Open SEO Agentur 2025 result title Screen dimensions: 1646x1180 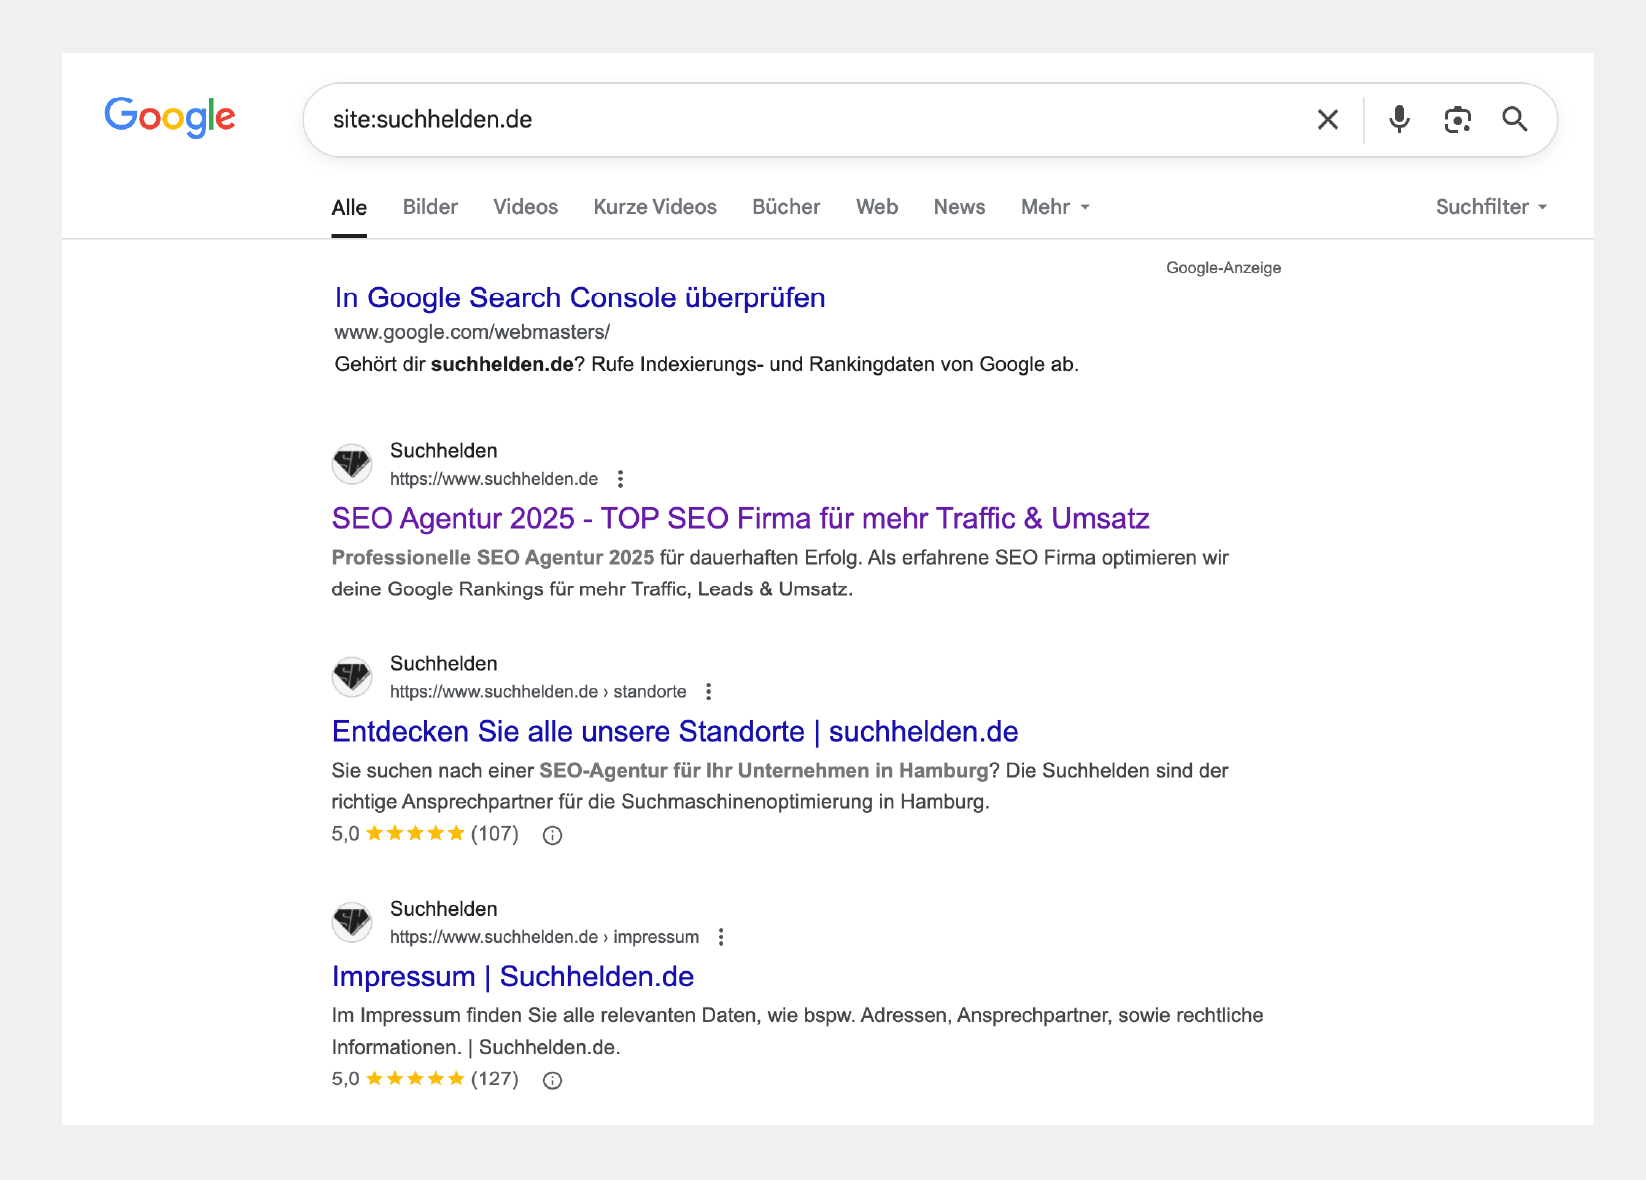[x=741, y=519]
